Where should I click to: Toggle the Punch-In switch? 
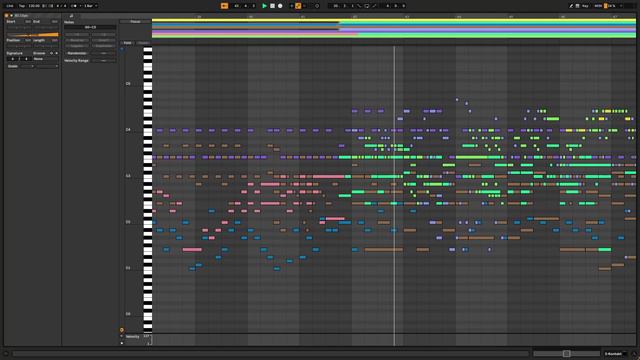pos(359,6)
